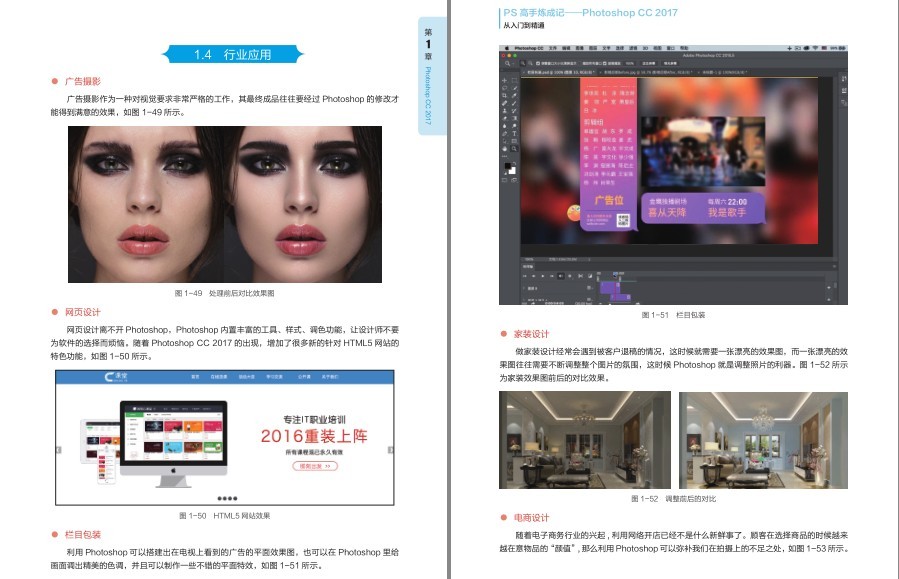Click the caption '图 1-50 HTML5 网站效果'
Image resolution: width=899 pixels, height=579 pixels.
224,515
